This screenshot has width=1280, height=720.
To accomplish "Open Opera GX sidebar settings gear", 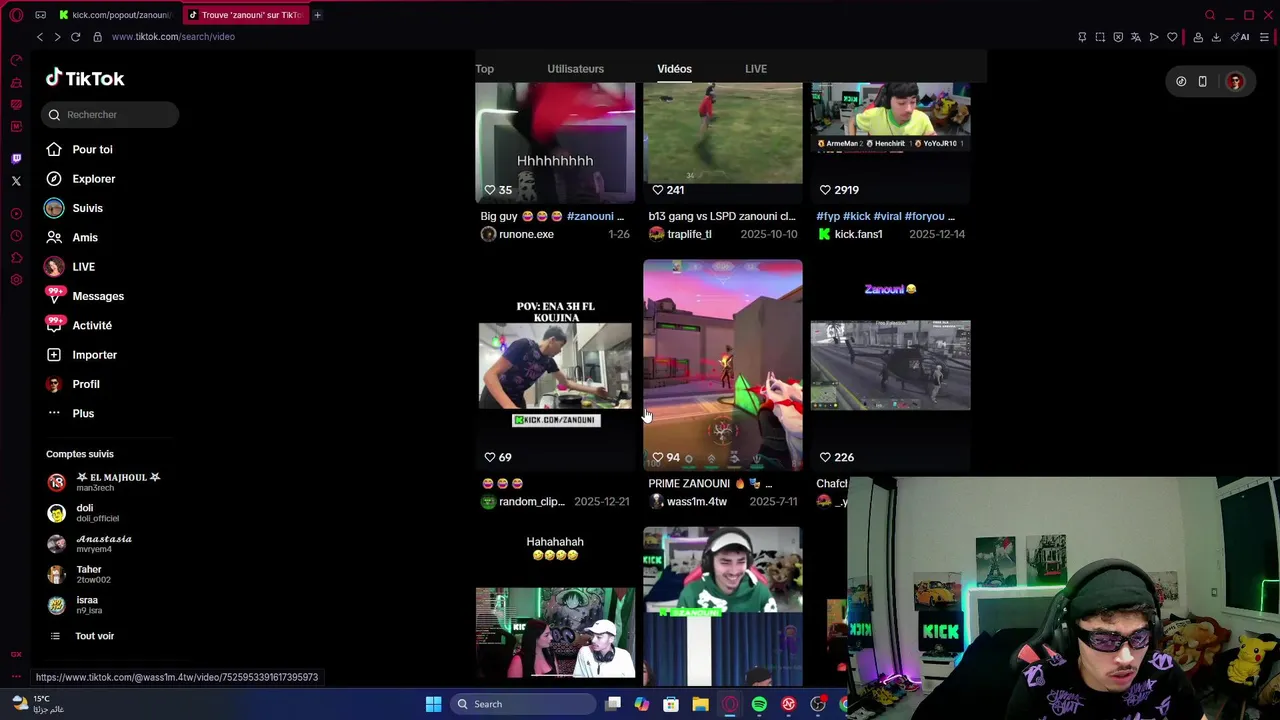I will pos(16,280).
